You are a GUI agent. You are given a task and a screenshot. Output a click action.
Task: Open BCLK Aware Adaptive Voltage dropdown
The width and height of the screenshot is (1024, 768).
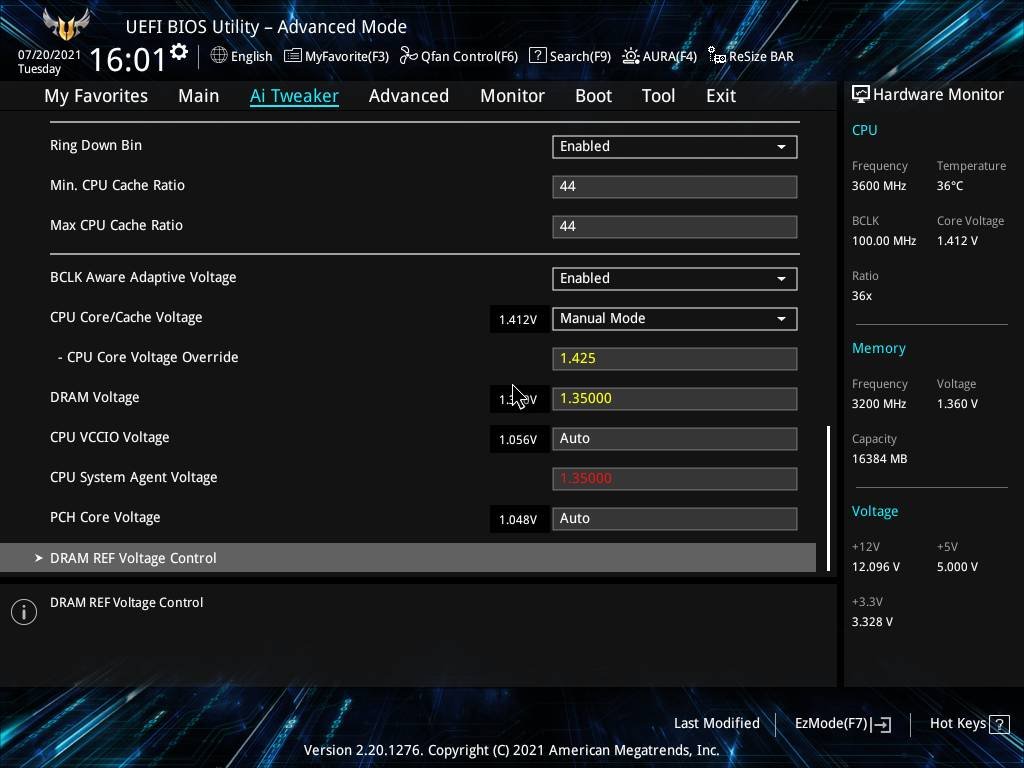pos(674,278)
